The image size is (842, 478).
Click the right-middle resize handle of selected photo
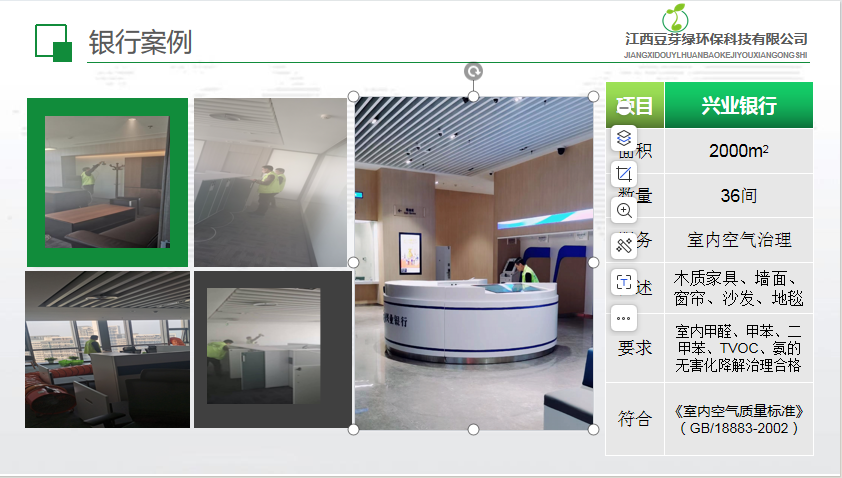[x=593, y=262]
